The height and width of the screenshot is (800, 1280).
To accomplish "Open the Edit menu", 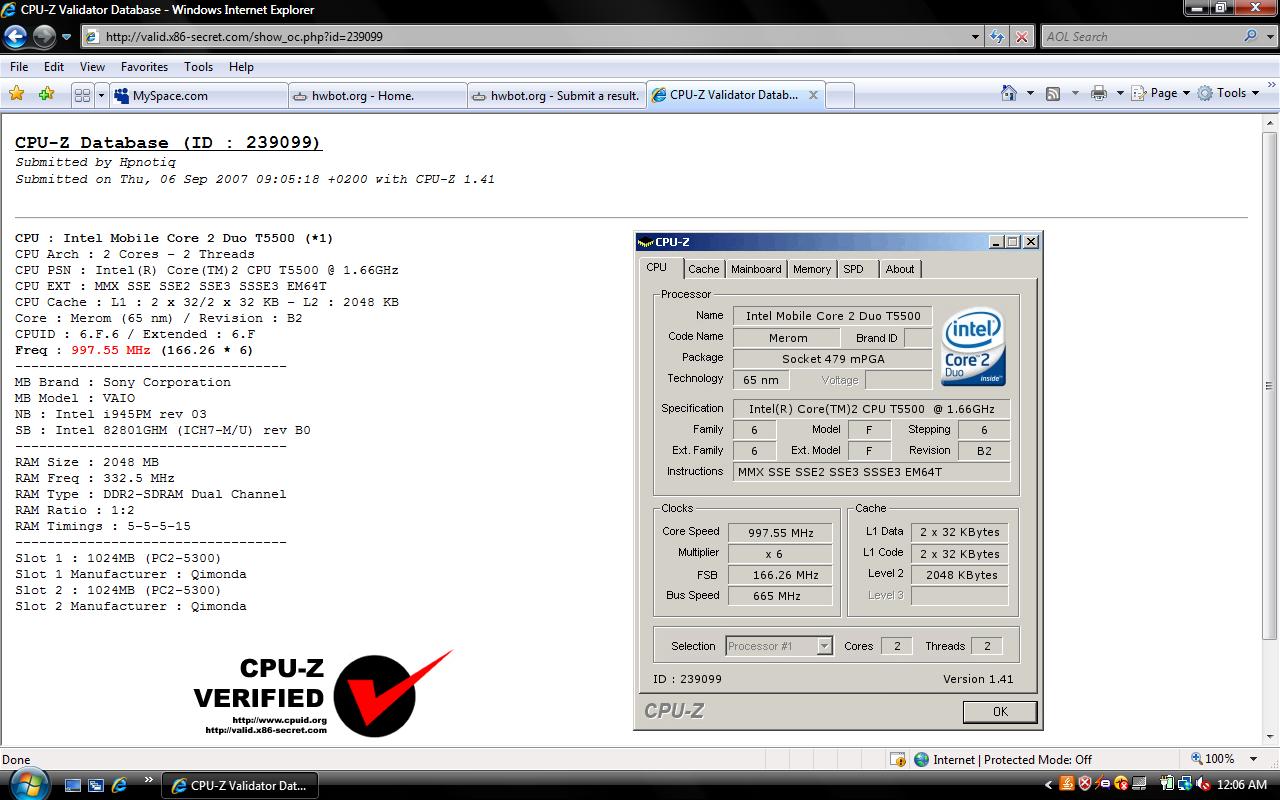I will click(54, 67).
